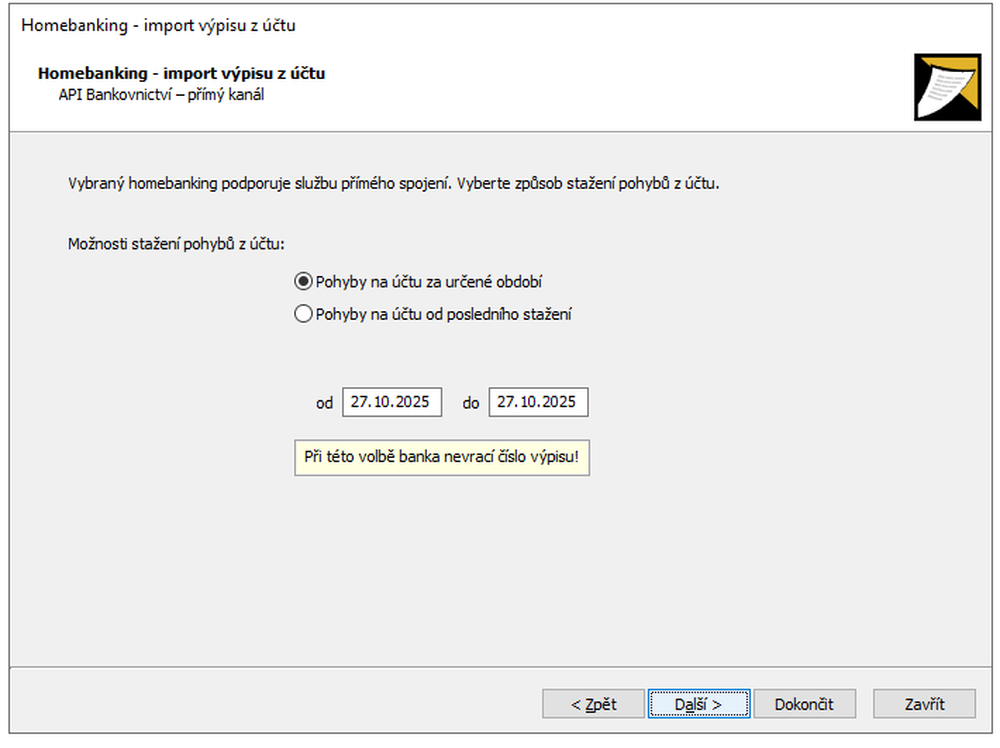The image size is (1000, 748).
Task: Click the yellow note about missing statement number
Action: 441,458
